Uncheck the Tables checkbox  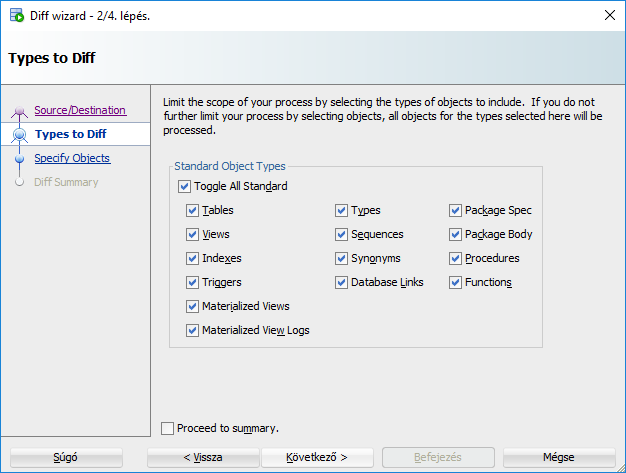coord(192,210)
